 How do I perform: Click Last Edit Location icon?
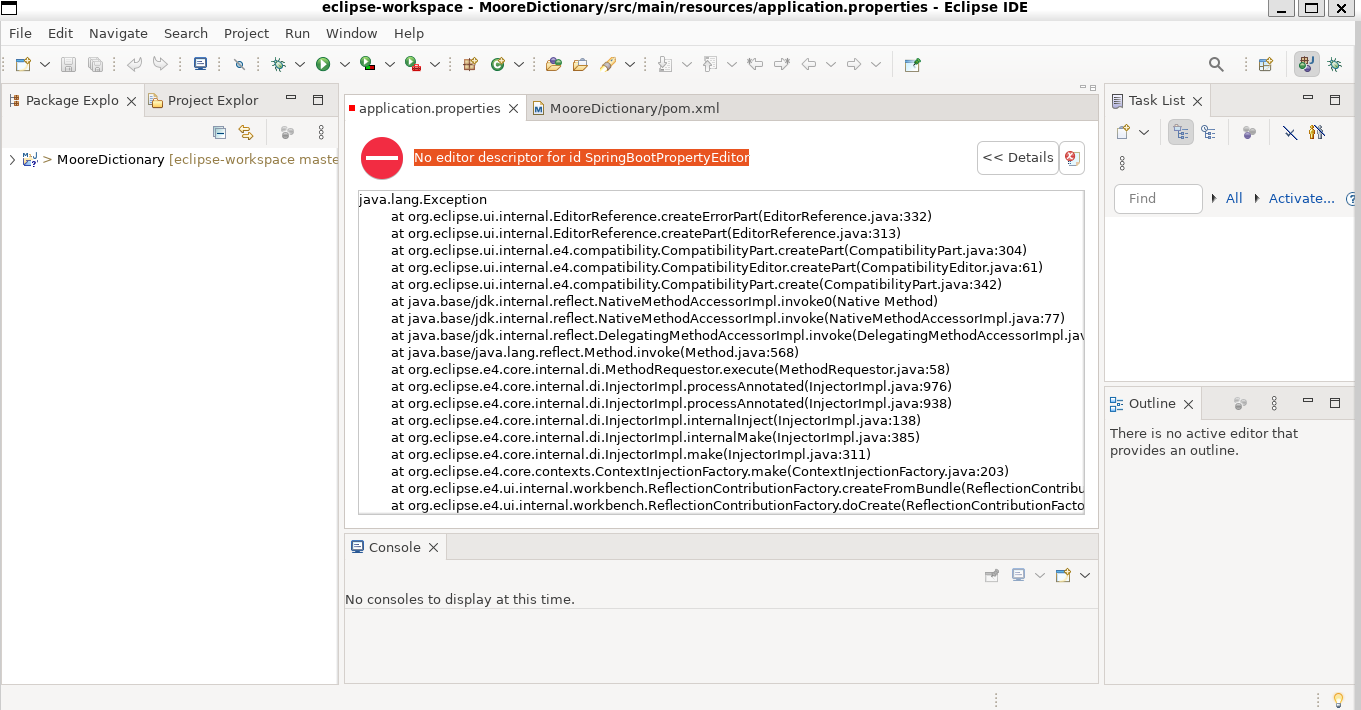[755, 64]
